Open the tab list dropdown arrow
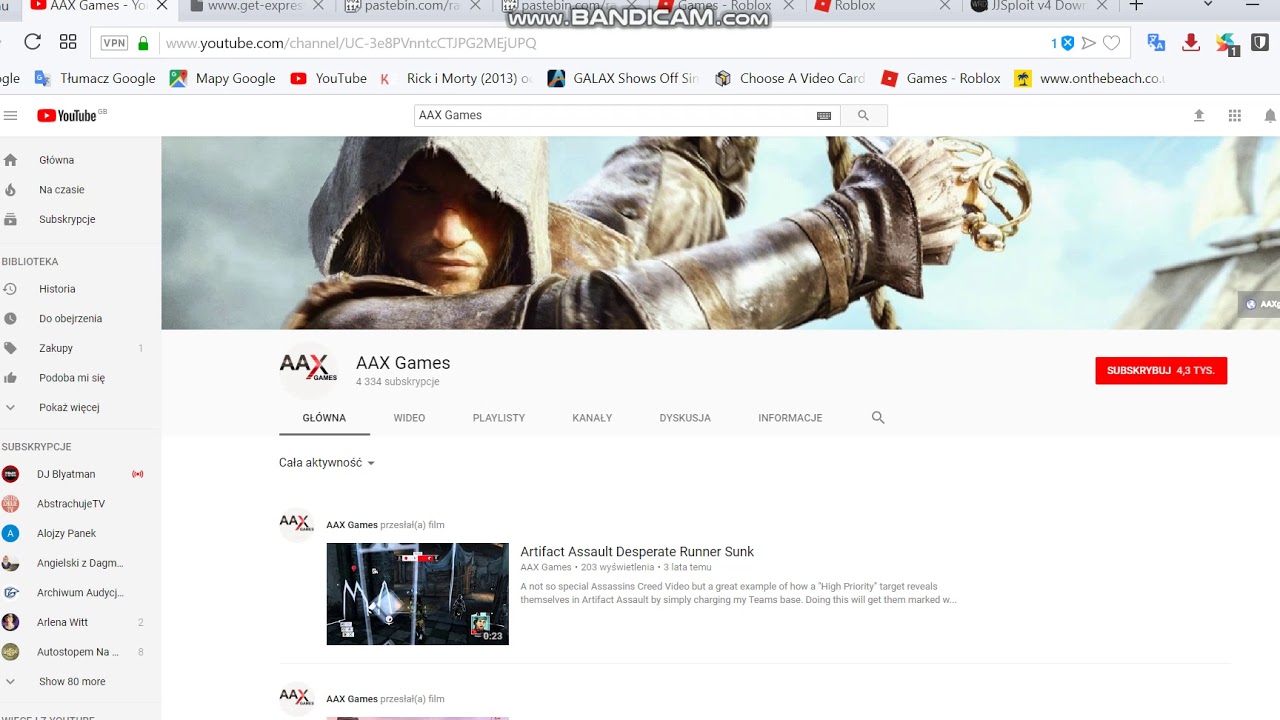This screenshot has height=720, width=1280. point(1207,5)
